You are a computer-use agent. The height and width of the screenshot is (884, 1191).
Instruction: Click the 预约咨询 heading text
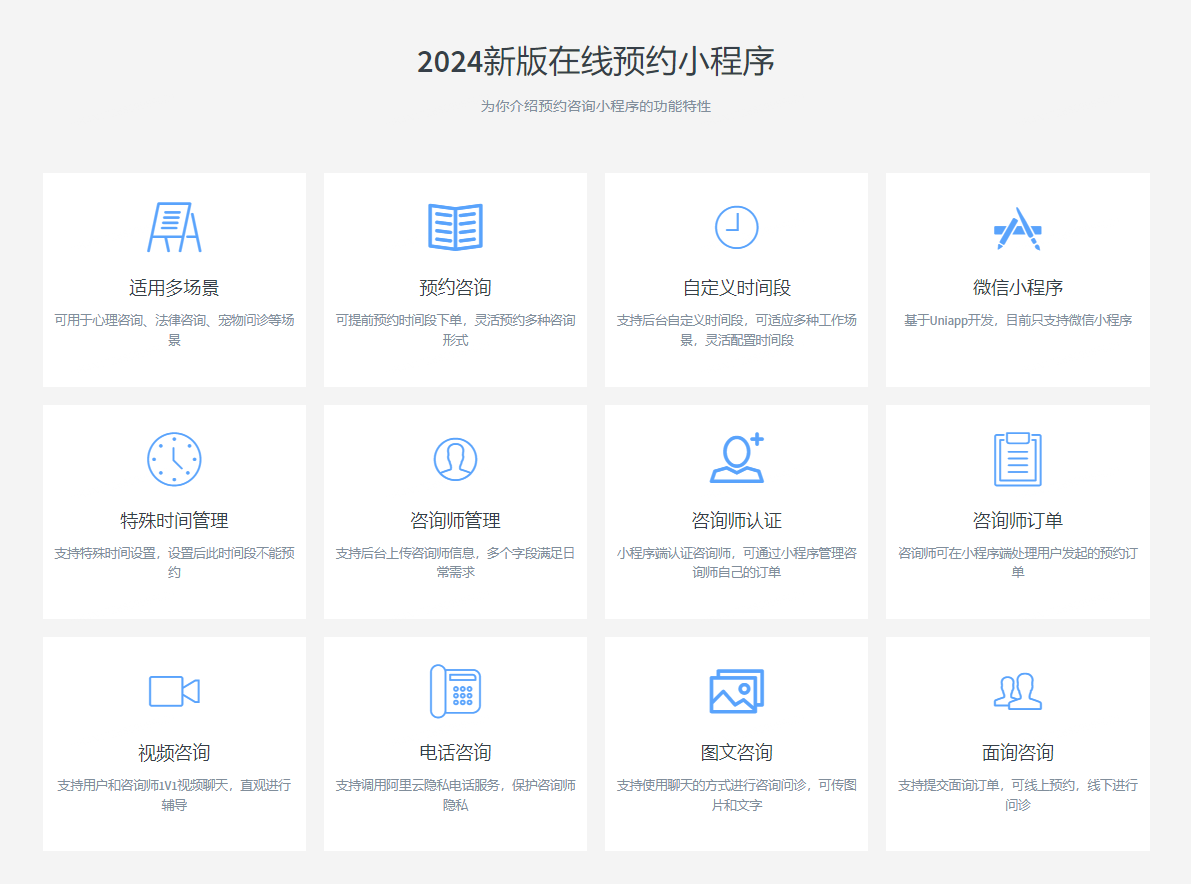pyautogui.click(x=455, y=288)
